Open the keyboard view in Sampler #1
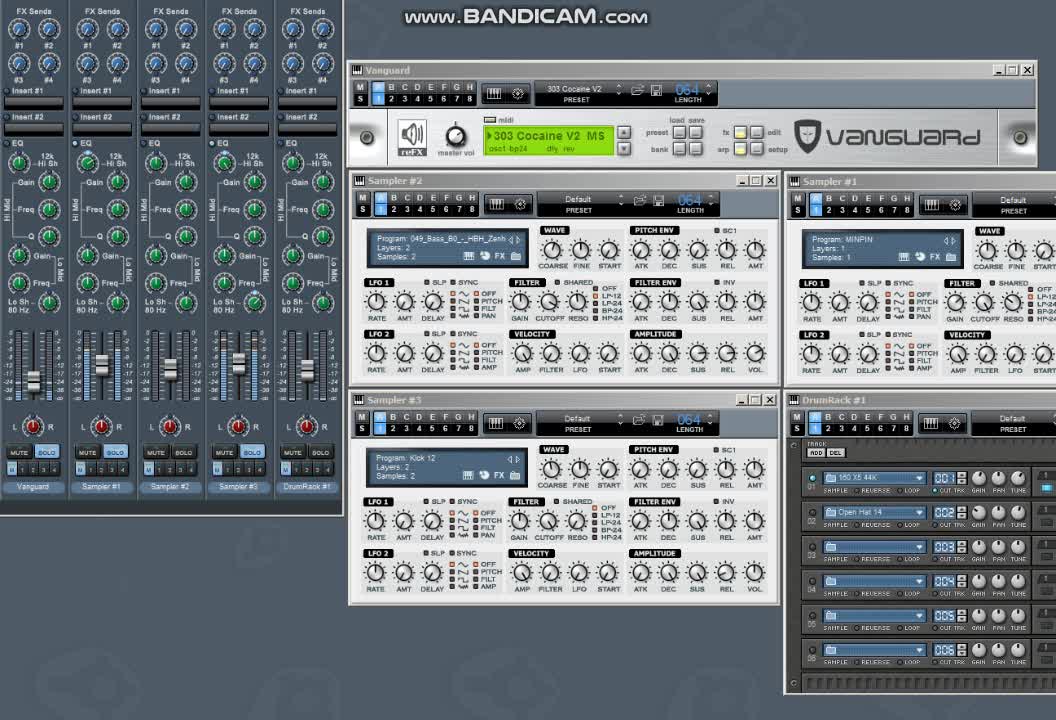The height and width of the screenshot is (720, 1056). (x=931, y=205)
